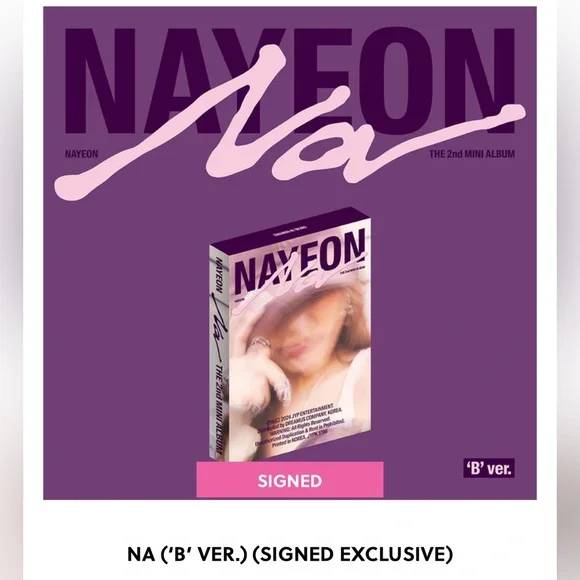Click the small NAYEON label at left
Screen dimensions: 580x580
[81, 154]
